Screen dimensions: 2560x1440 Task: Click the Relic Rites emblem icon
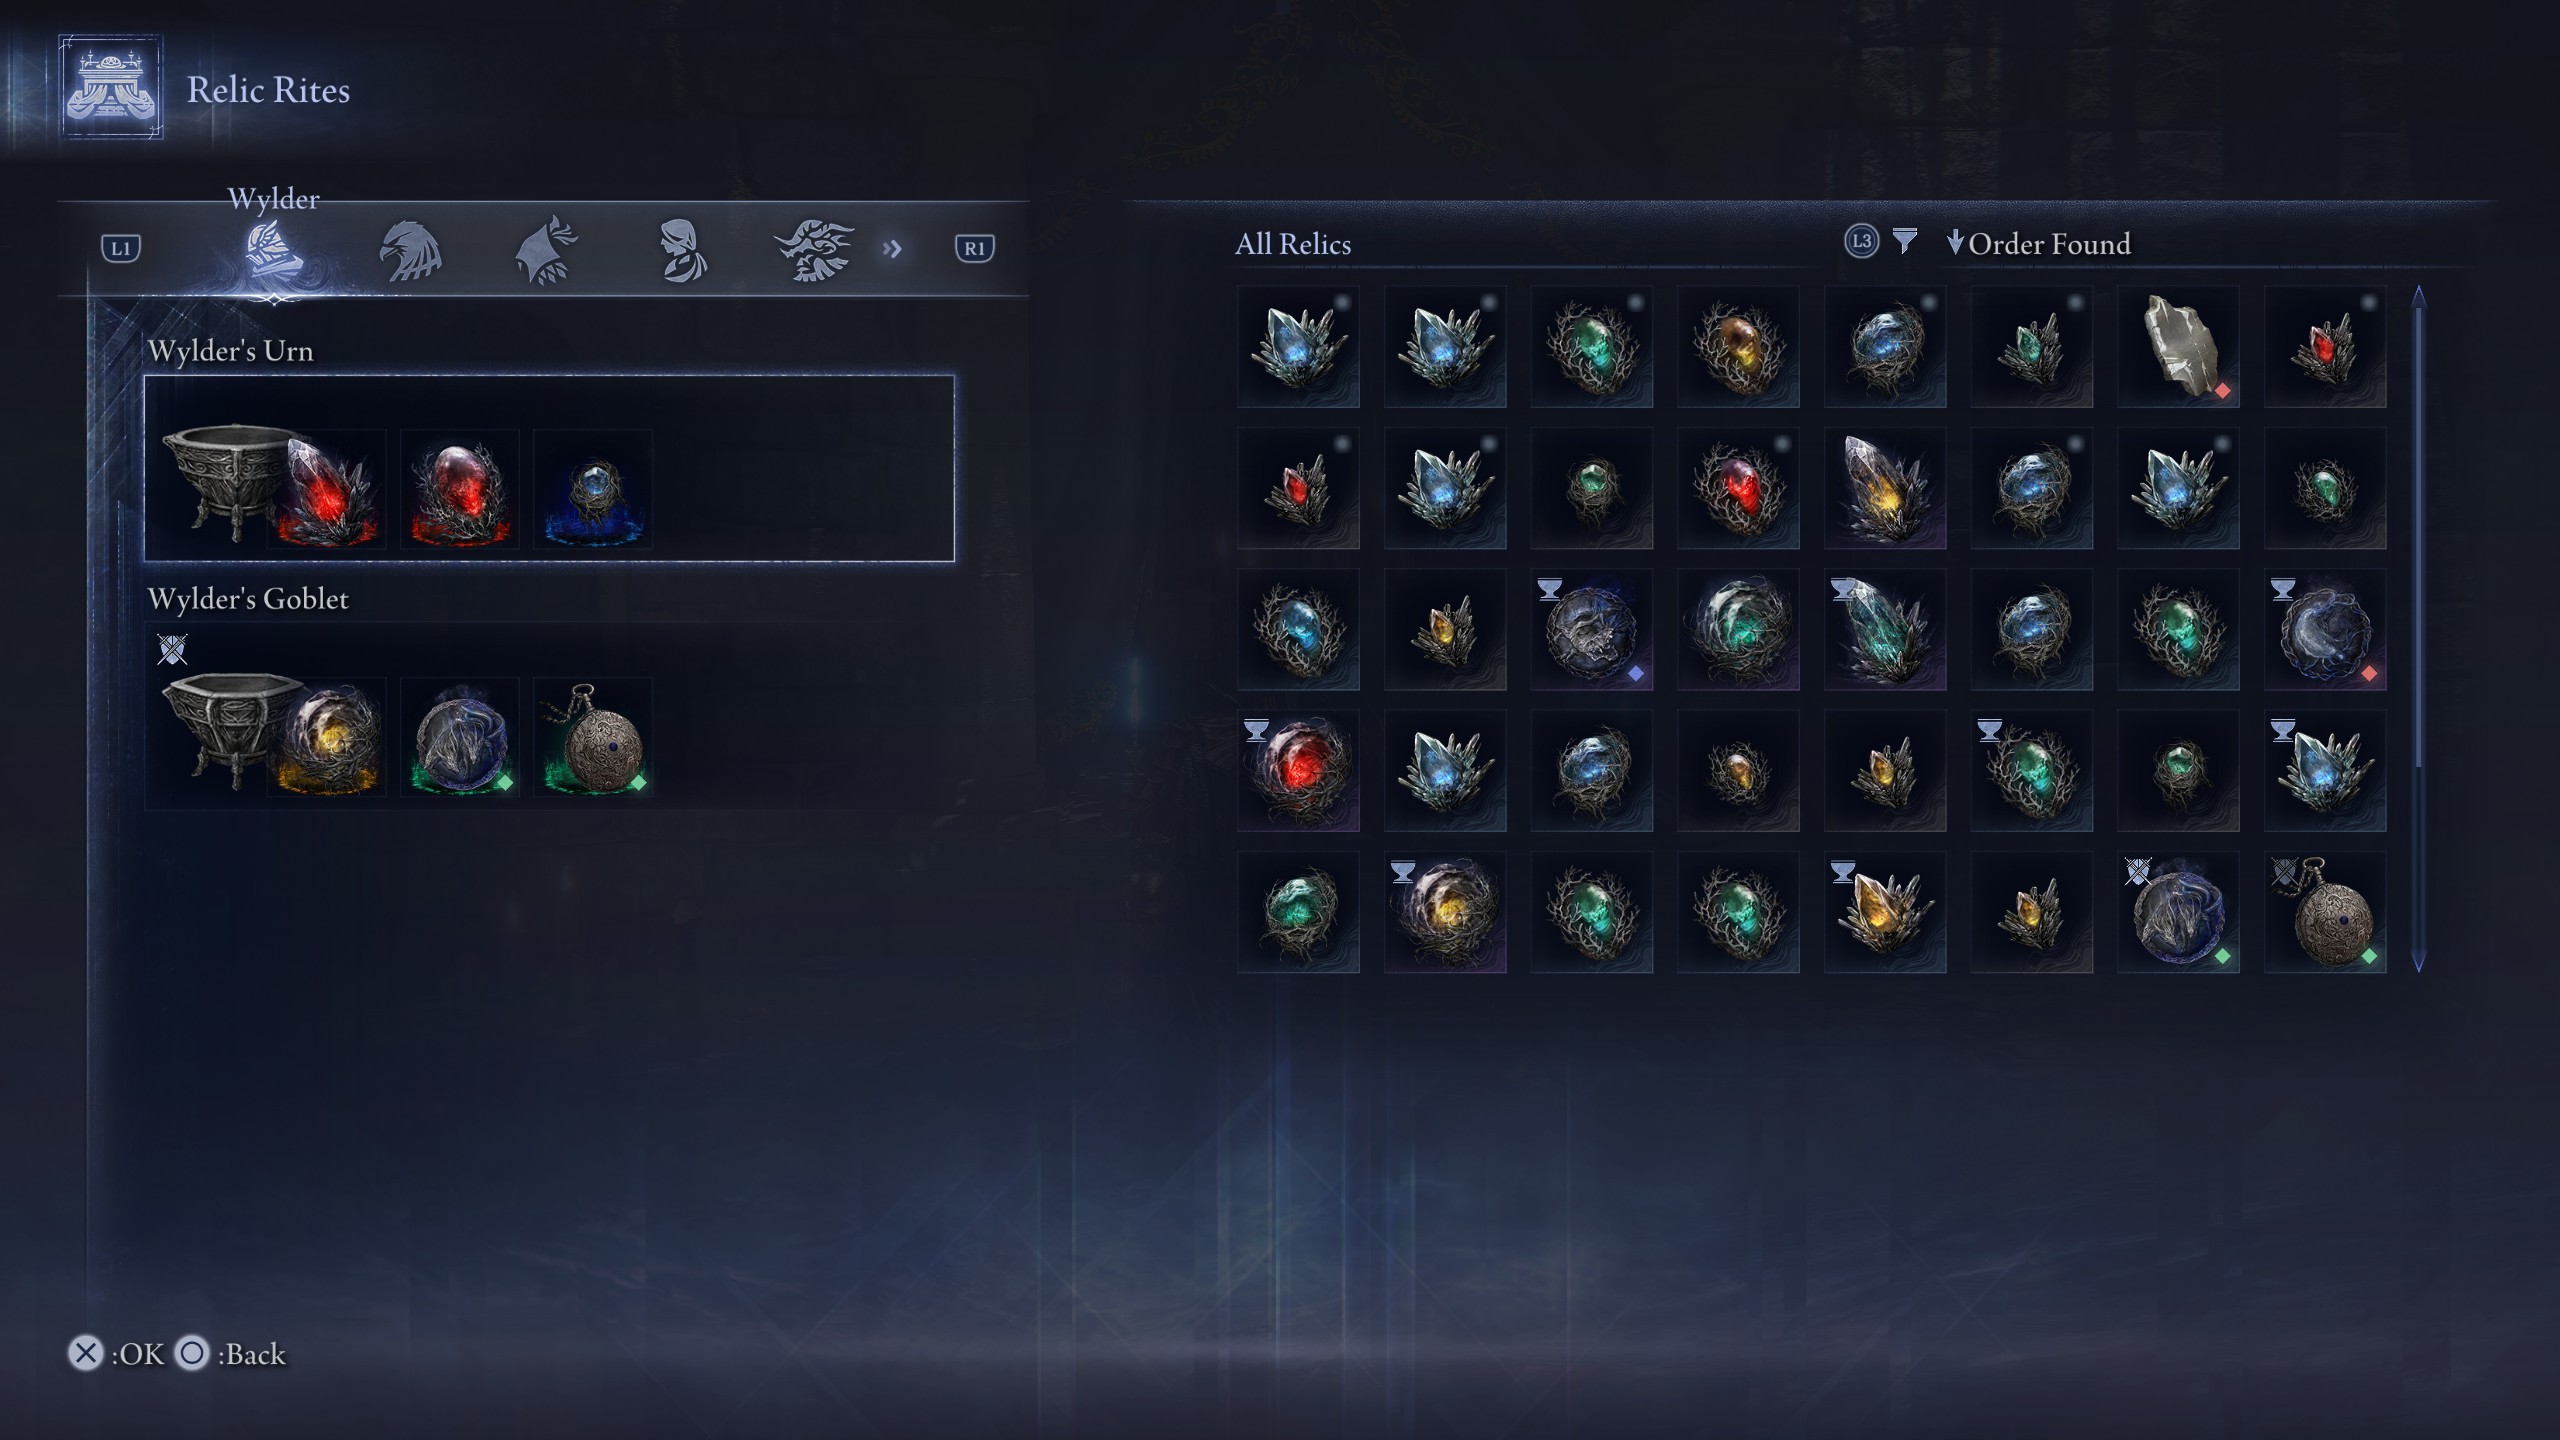(x=111, y=88)
